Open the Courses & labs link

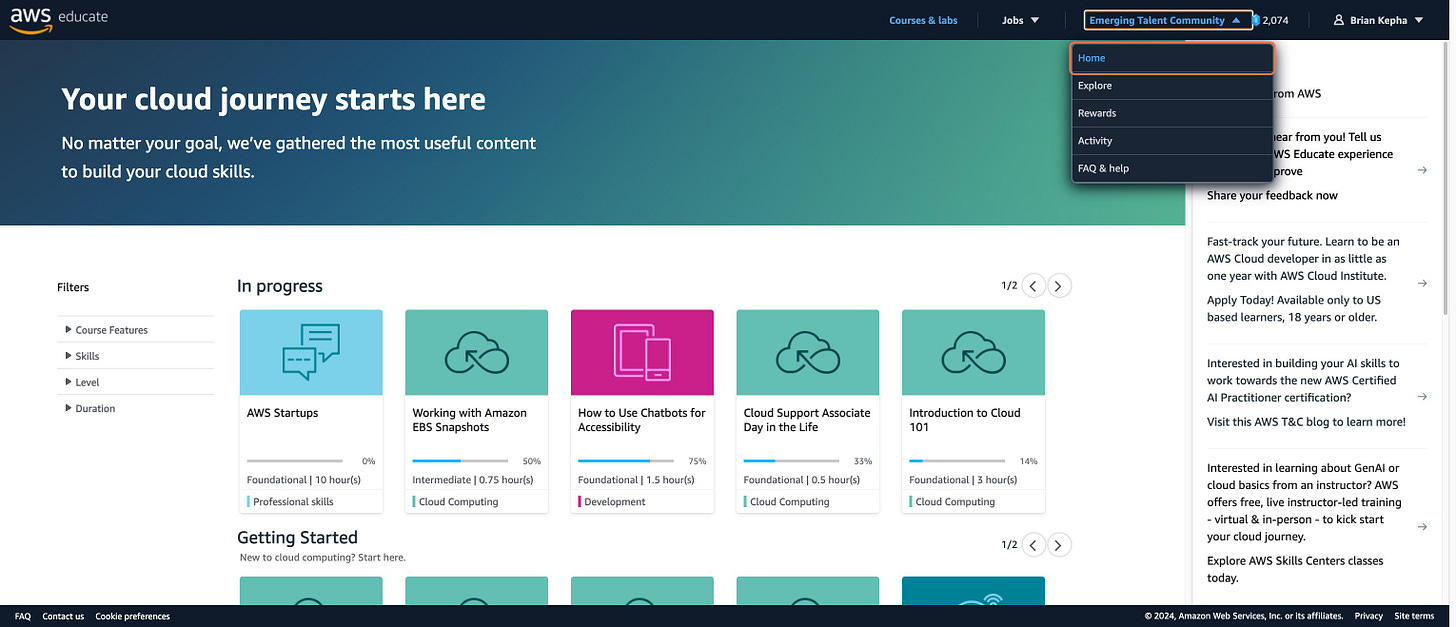(923, 20)
